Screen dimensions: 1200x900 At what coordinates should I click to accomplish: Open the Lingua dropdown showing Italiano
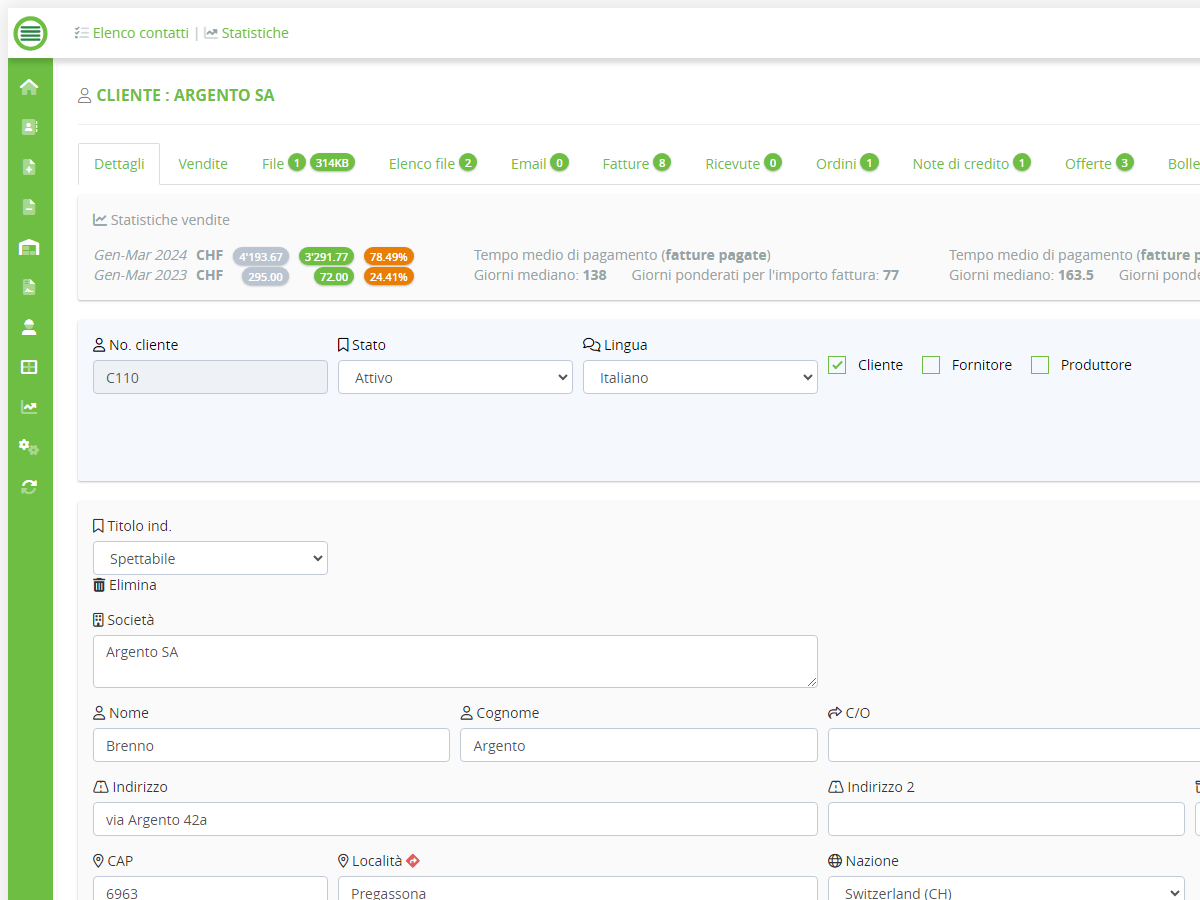tap(700, 377)
